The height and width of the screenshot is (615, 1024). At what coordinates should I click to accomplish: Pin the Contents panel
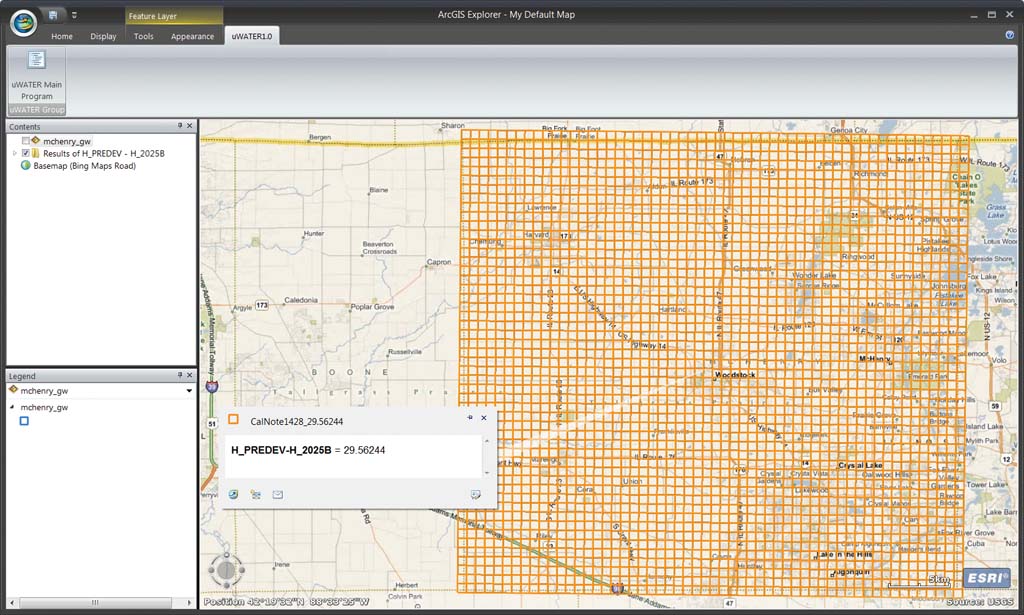click(x=180, y=125)
